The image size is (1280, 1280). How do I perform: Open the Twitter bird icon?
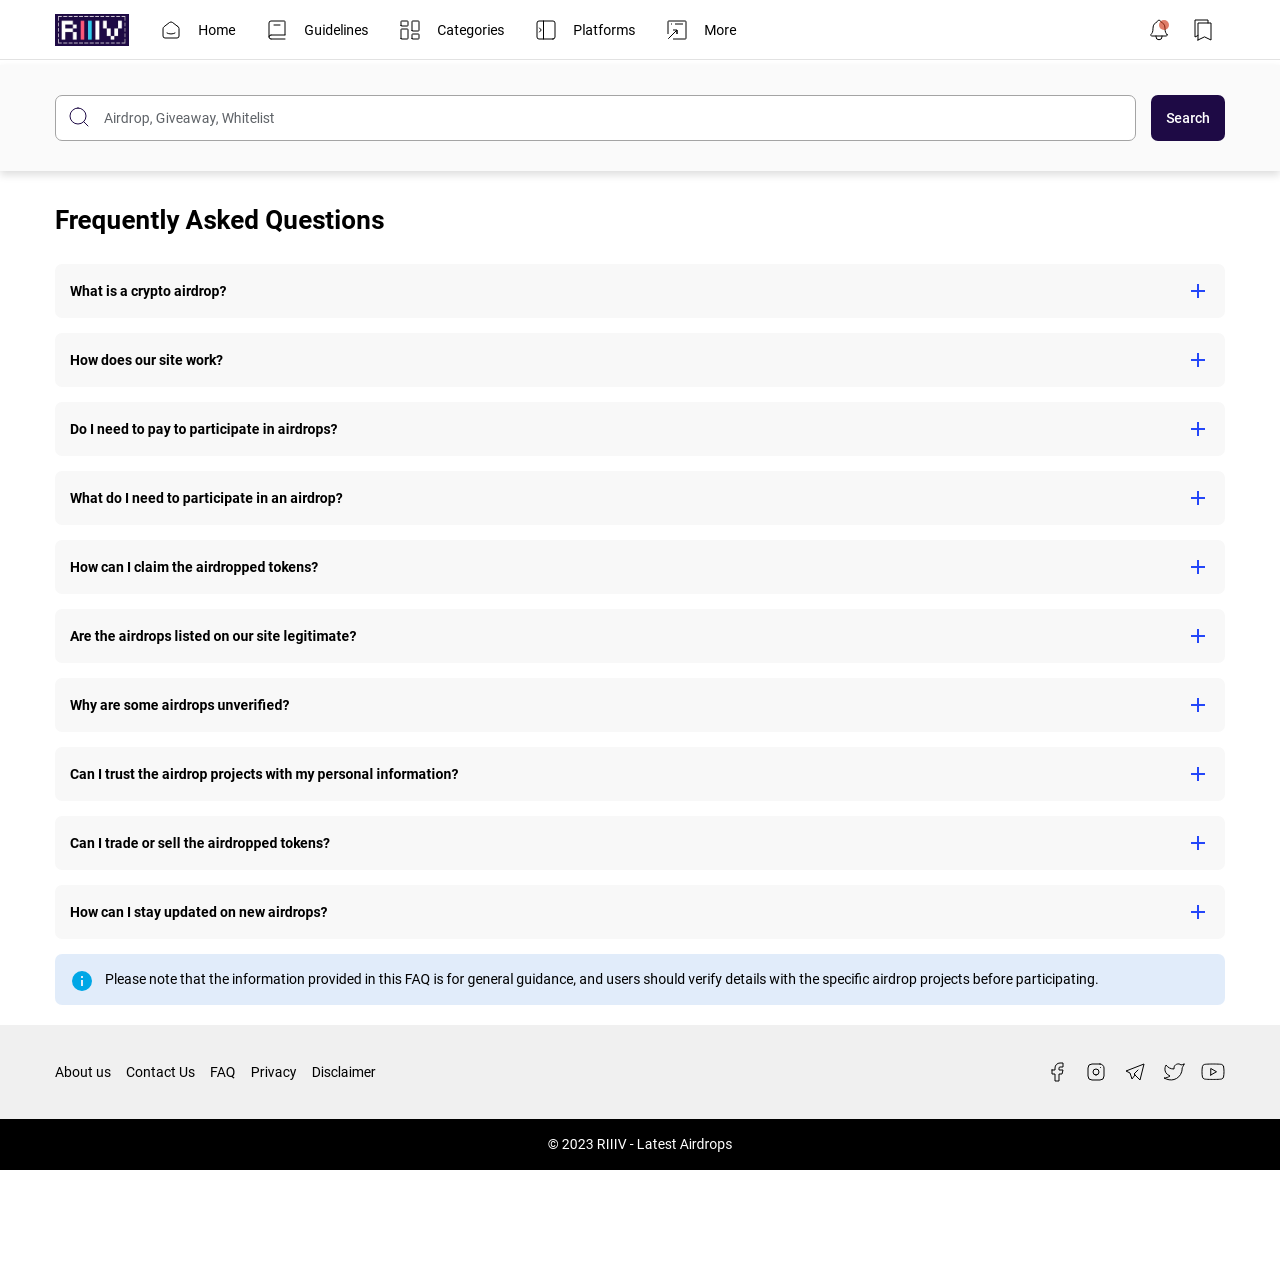click(x=1174, y=1072)
